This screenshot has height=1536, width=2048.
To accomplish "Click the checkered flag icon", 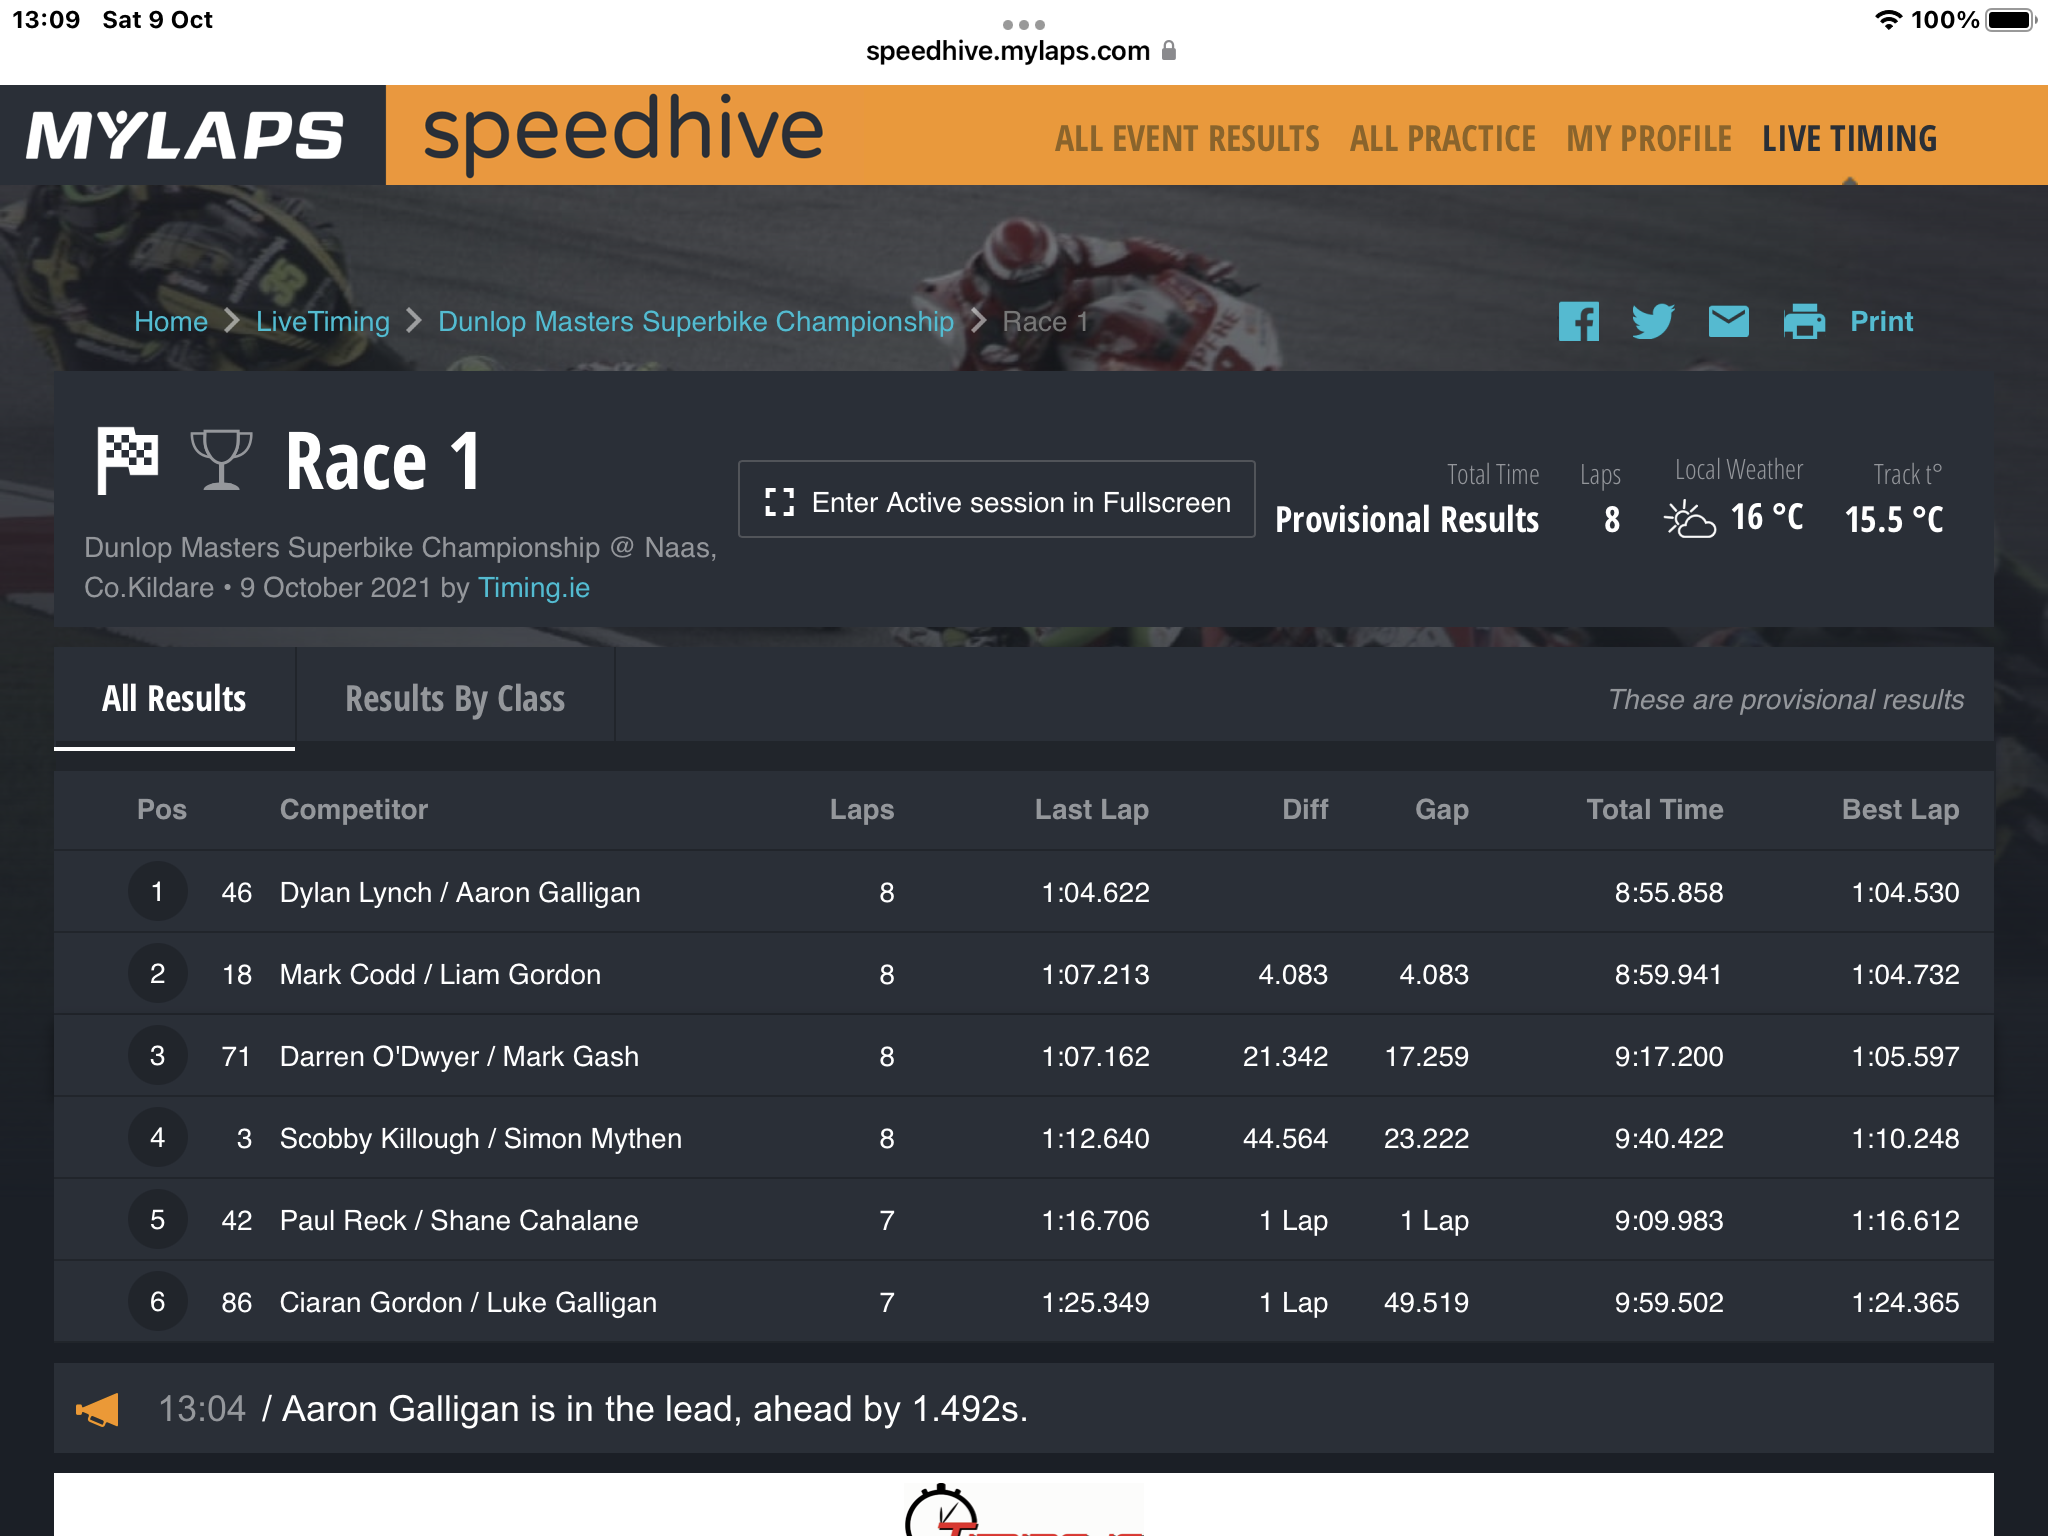I will pyautogui.click(x=127, y=460).
